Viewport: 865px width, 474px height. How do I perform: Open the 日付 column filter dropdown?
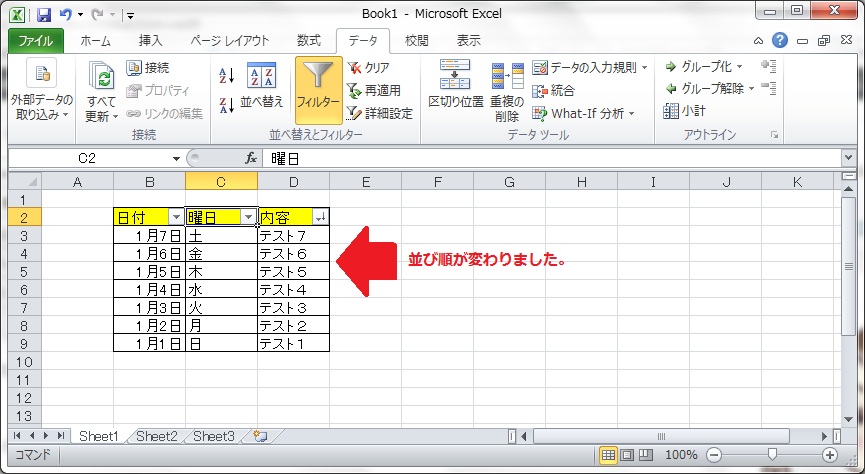pyautogui.click(x=176, y=217)
